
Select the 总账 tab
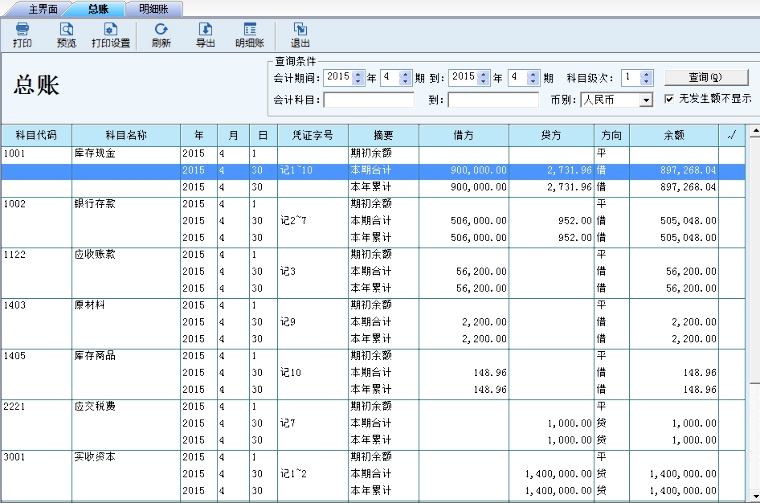(x=98, y=9)
